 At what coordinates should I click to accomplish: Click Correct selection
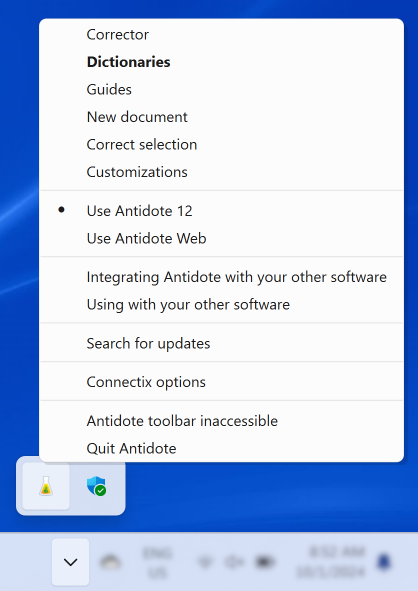(222, 144)
